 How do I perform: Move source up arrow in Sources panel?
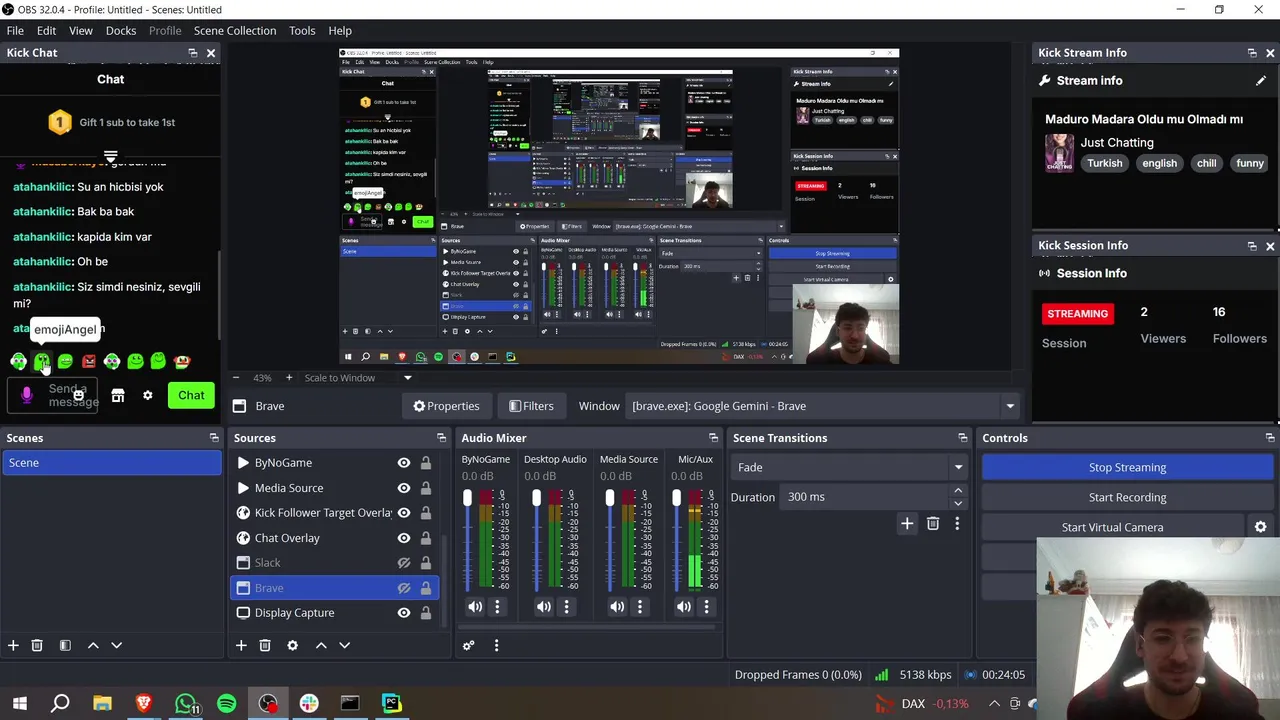[321, 645]
